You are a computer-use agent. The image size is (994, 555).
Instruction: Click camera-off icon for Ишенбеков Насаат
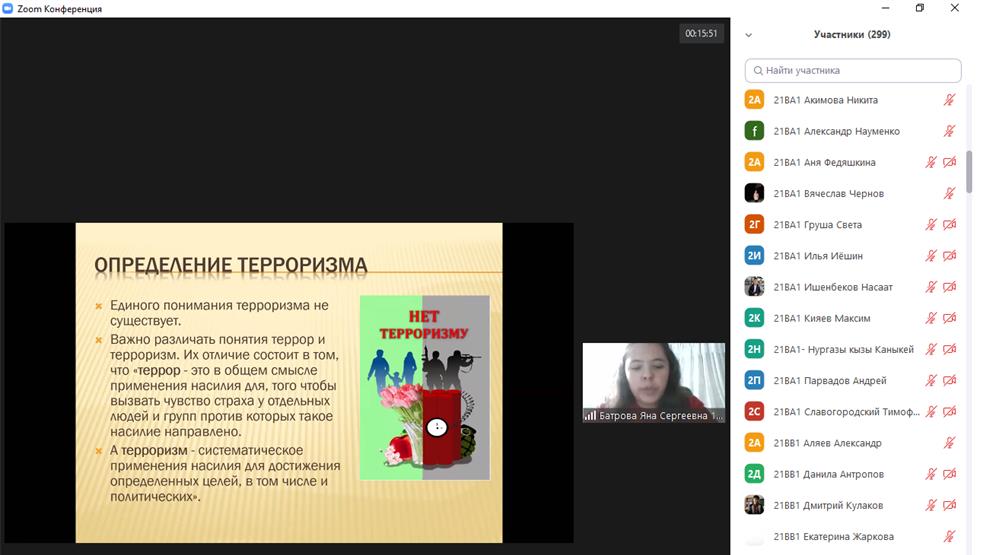949,286
